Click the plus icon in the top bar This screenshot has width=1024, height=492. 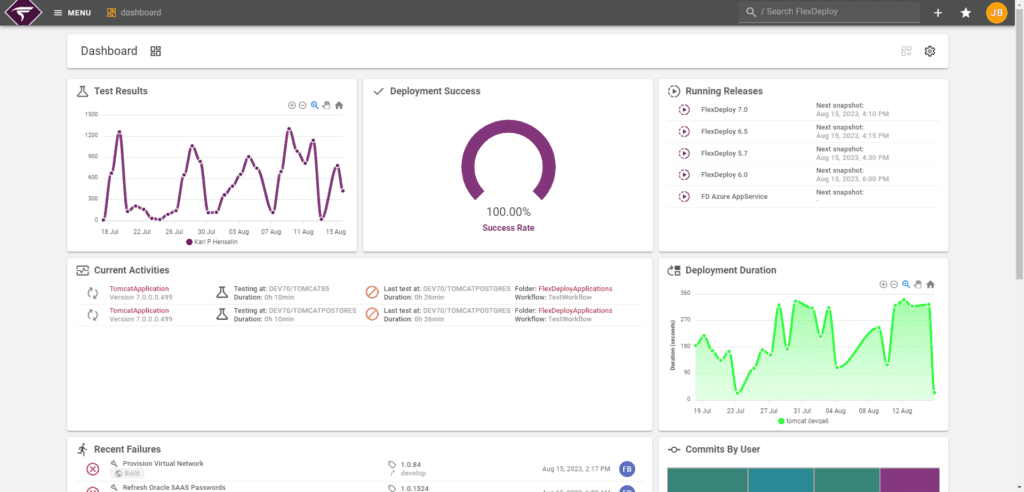(x=938, y=12)
